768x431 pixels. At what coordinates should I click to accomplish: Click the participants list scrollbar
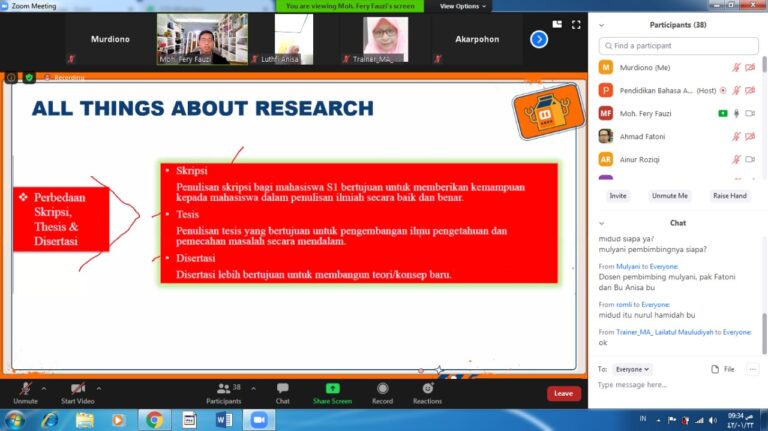765,65
